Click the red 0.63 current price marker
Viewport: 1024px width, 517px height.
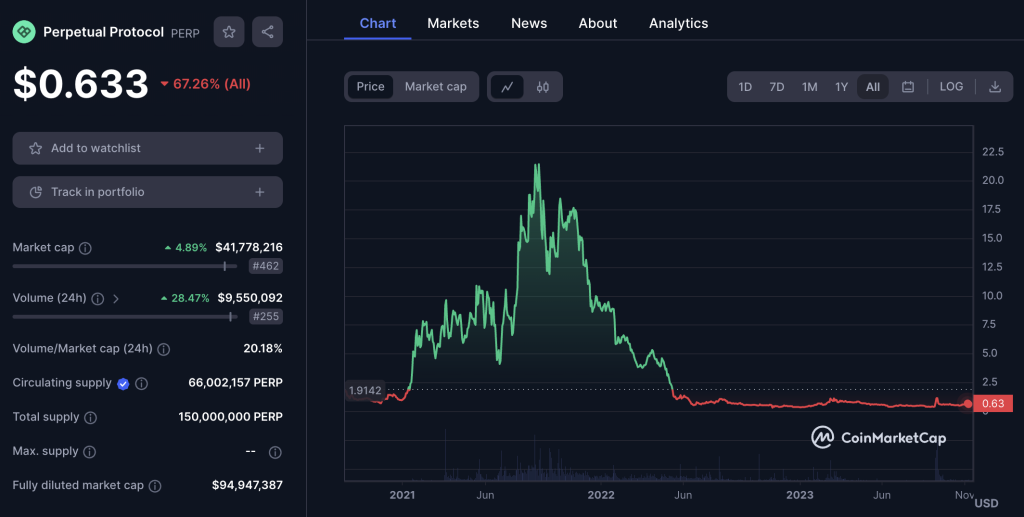[x=993, y=403]
